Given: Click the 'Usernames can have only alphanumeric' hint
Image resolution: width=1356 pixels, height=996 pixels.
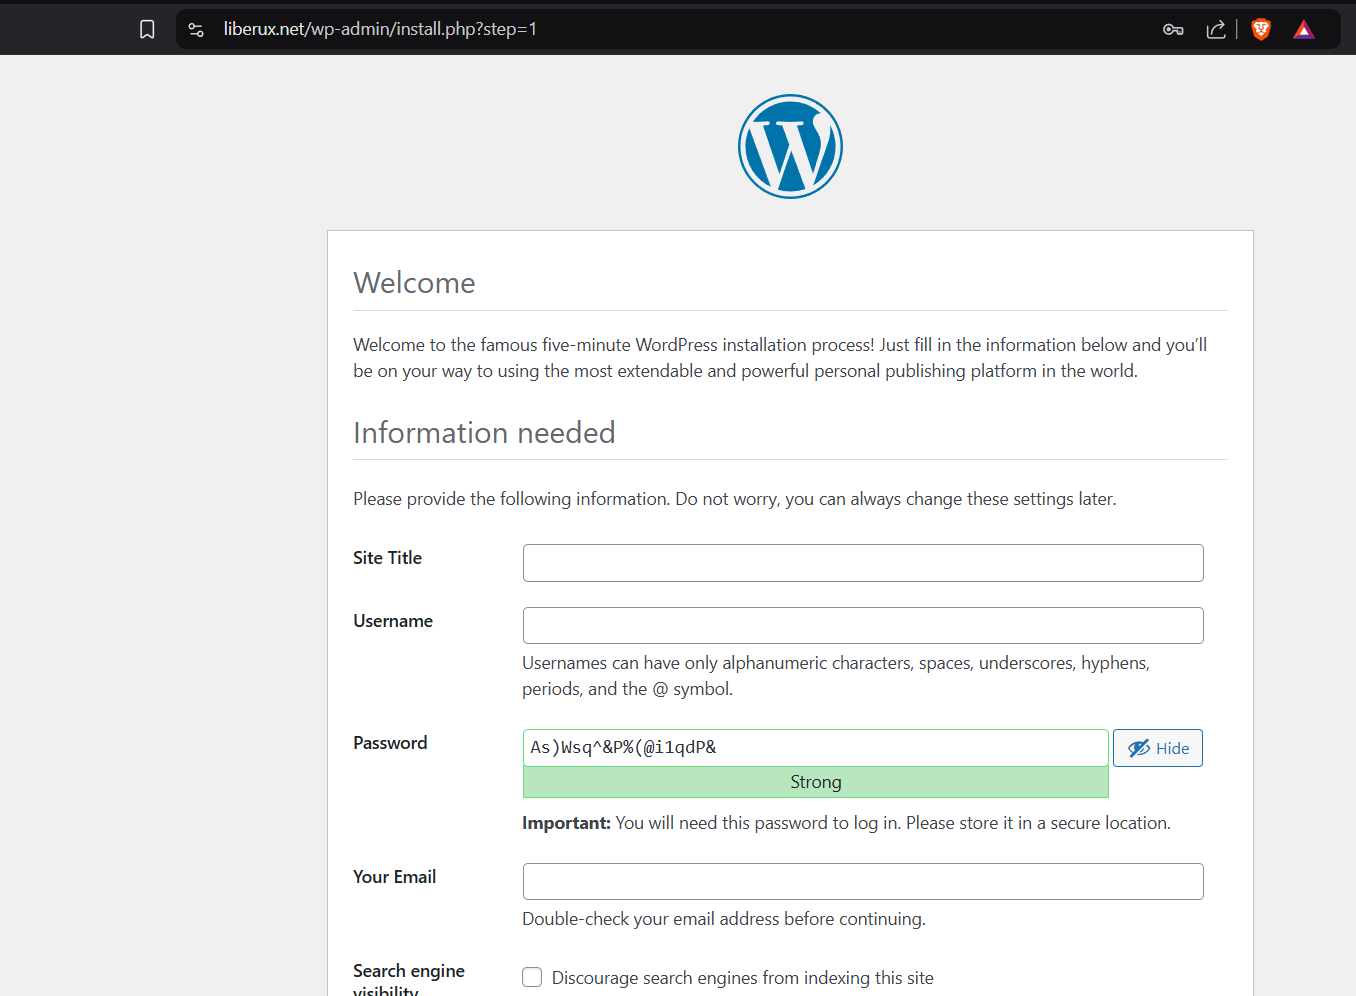Looking at the screenshot, I should 836,676.
